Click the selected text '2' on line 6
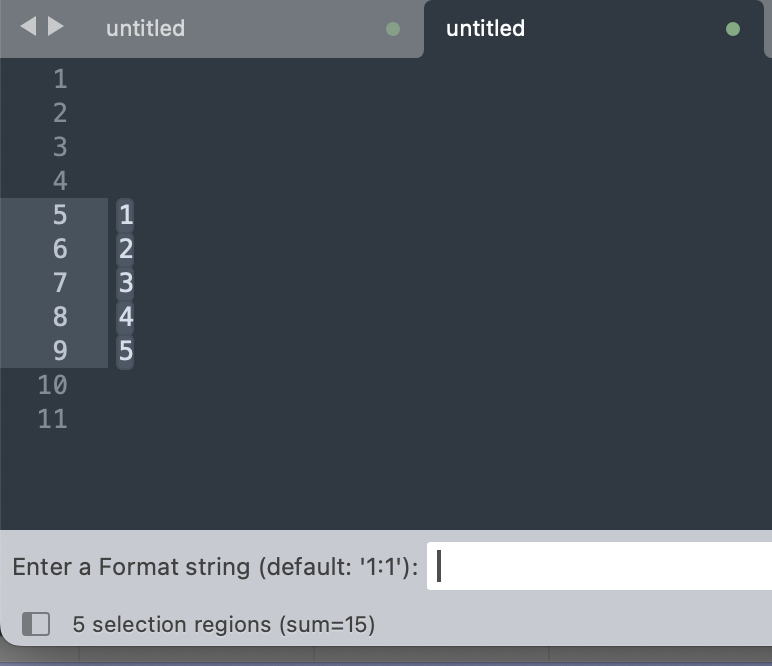Viewport: 772px width, 666px height. tap(126, 249)
